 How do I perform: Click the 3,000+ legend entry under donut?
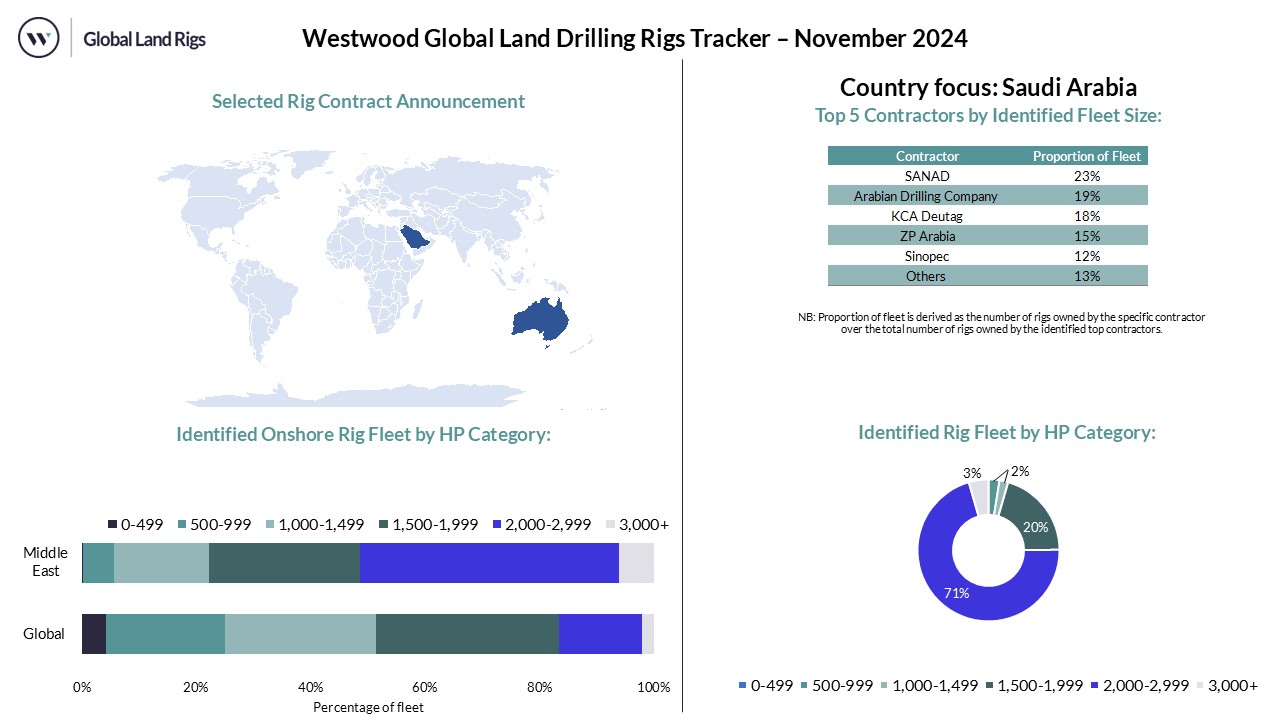1226,685
